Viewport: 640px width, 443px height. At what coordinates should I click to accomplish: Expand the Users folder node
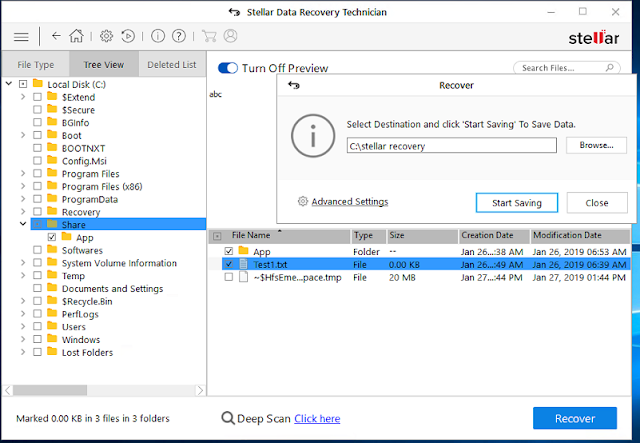tap(23, 327)
